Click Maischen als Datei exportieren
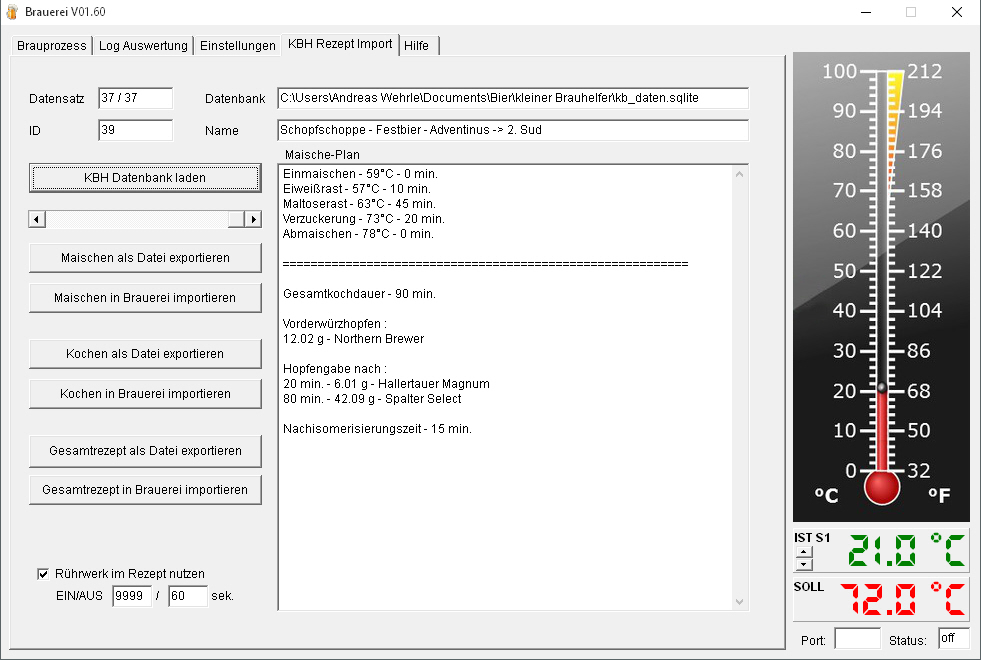The image size is (981, 660). (145, 258)
